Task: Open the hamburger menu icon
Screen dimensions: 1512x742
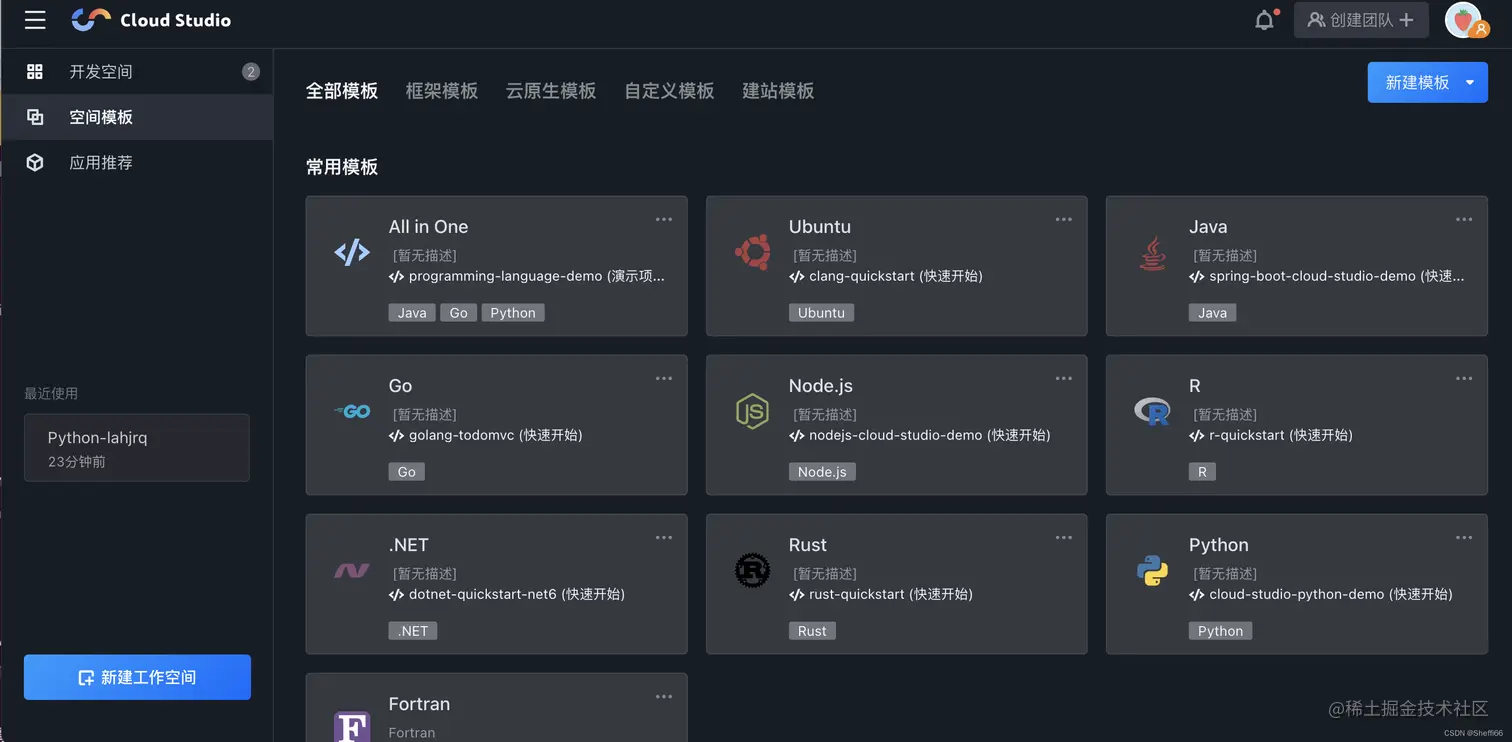Action: point(35,20)
